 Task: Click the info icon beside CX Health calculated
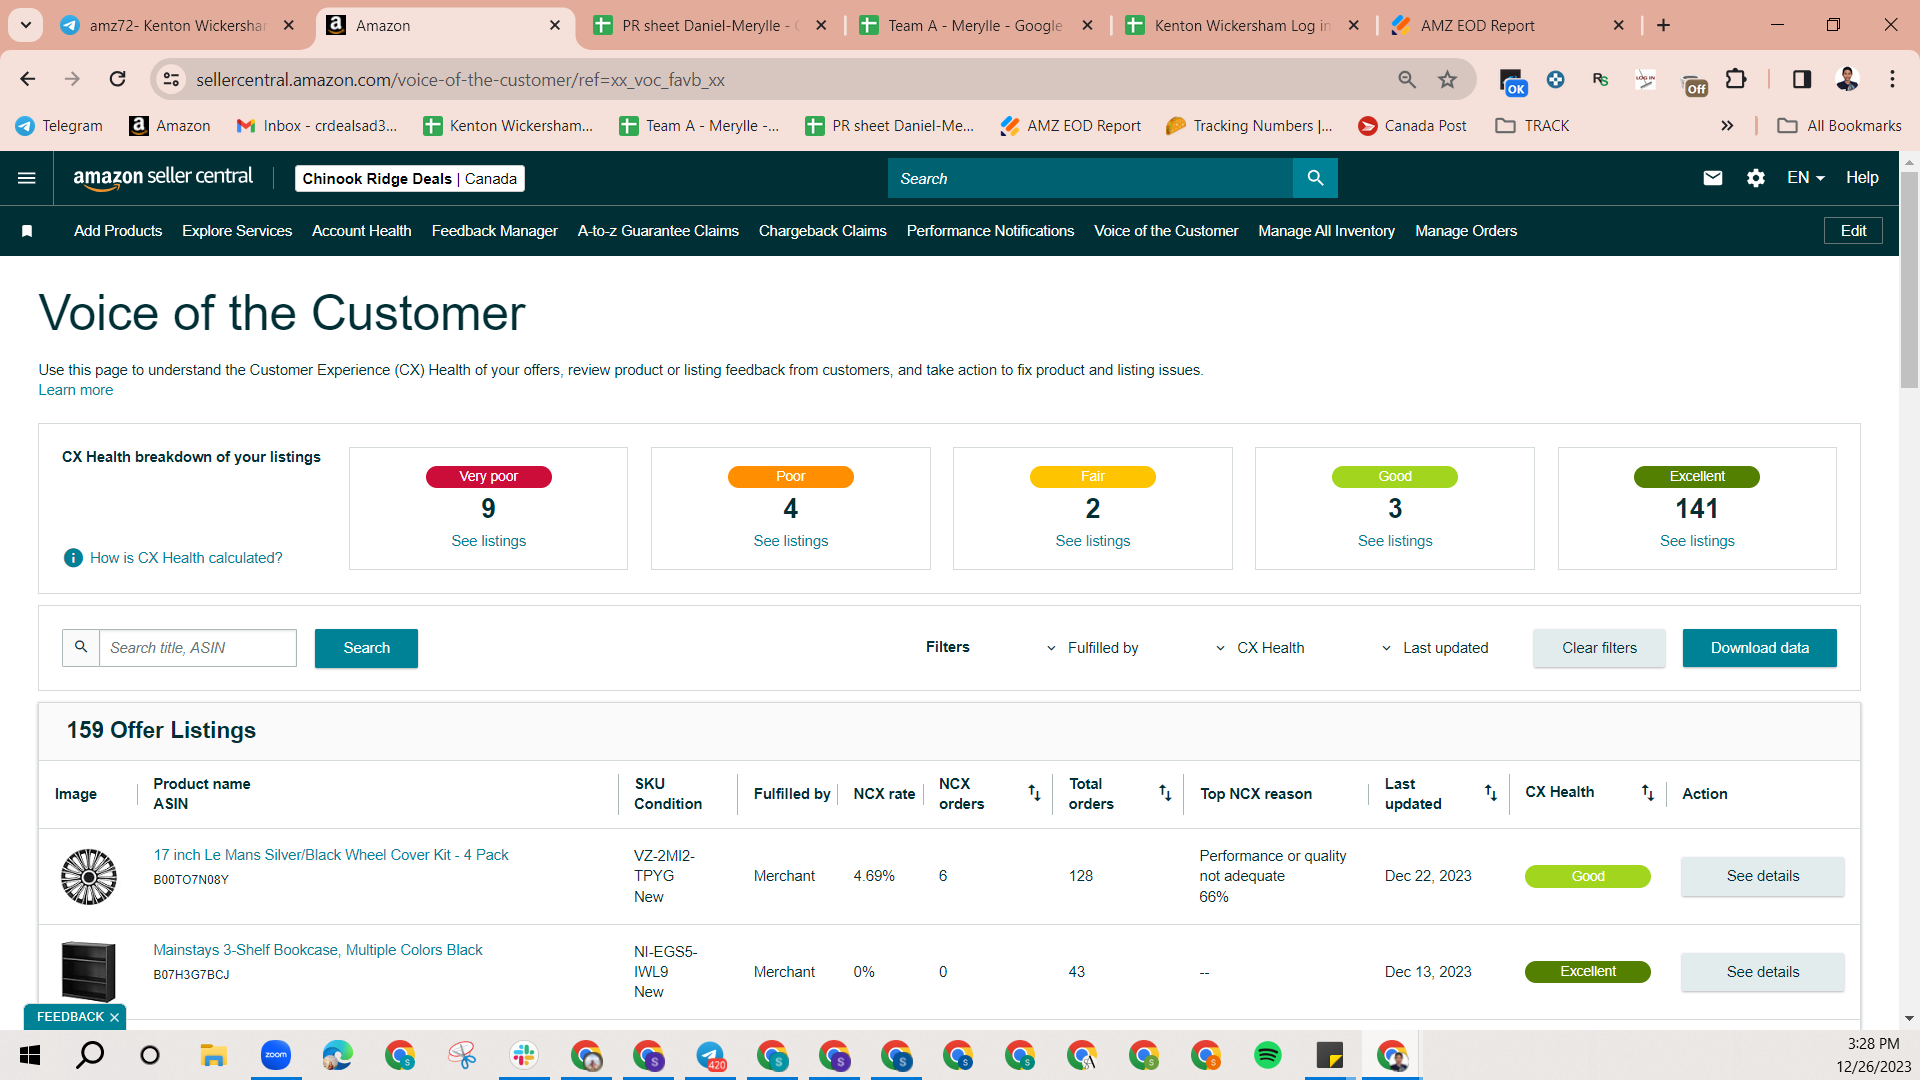point(73,558)
